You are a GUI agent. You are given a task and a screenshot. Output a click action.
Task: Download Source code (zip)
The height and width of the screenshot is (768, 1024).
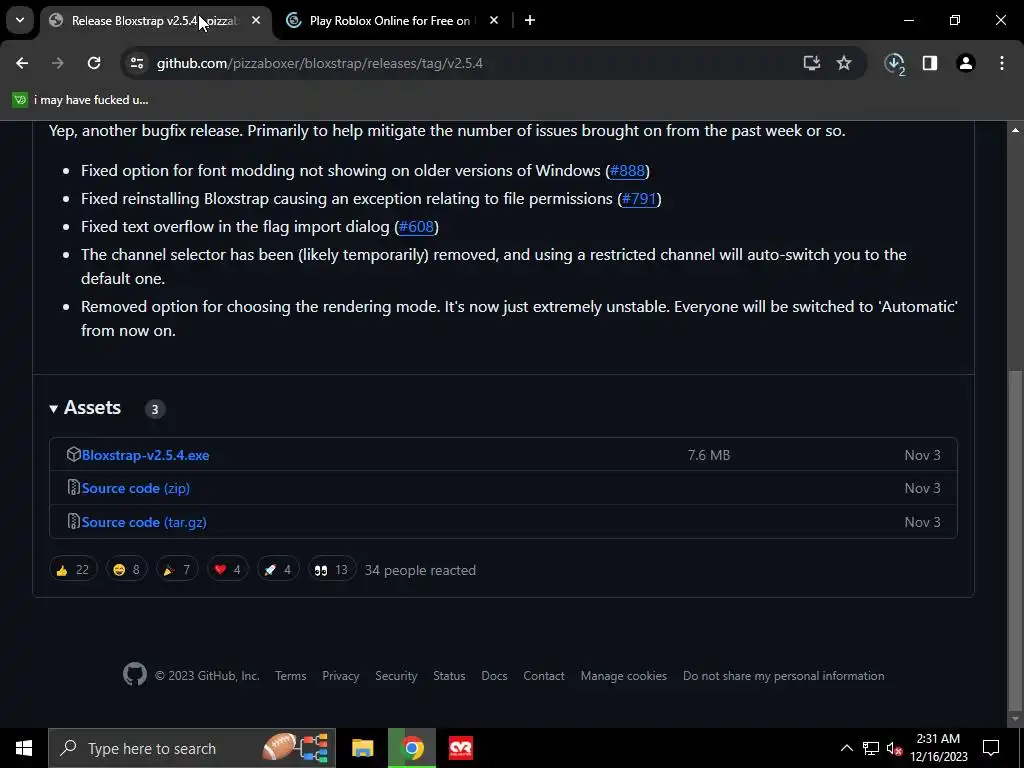click(x=136, y=488)
